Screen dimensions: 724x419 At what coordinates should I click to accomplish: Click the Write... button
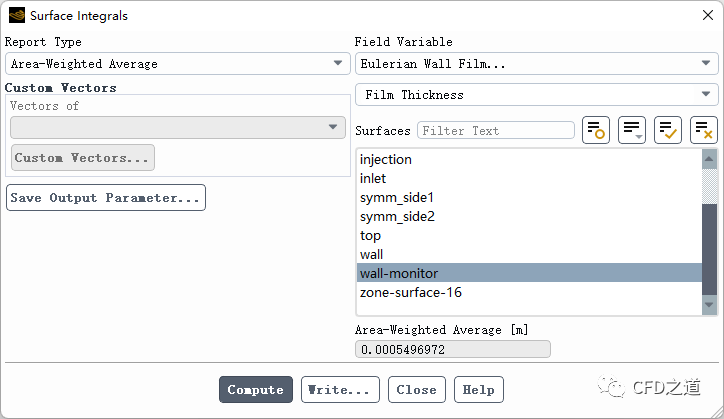point(340,390)
